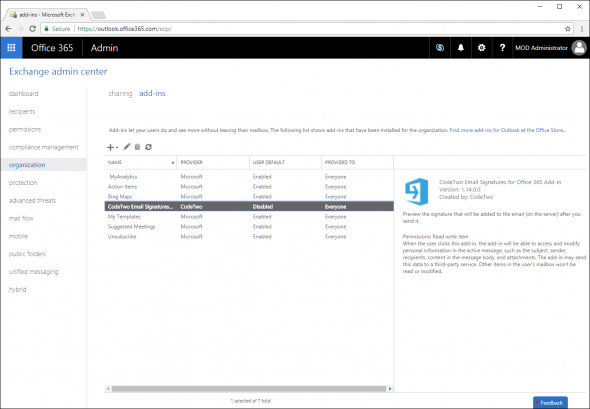Click horizontal scrollbar left arrow
The image size is (590, 409).
click(x=108, y=389)
